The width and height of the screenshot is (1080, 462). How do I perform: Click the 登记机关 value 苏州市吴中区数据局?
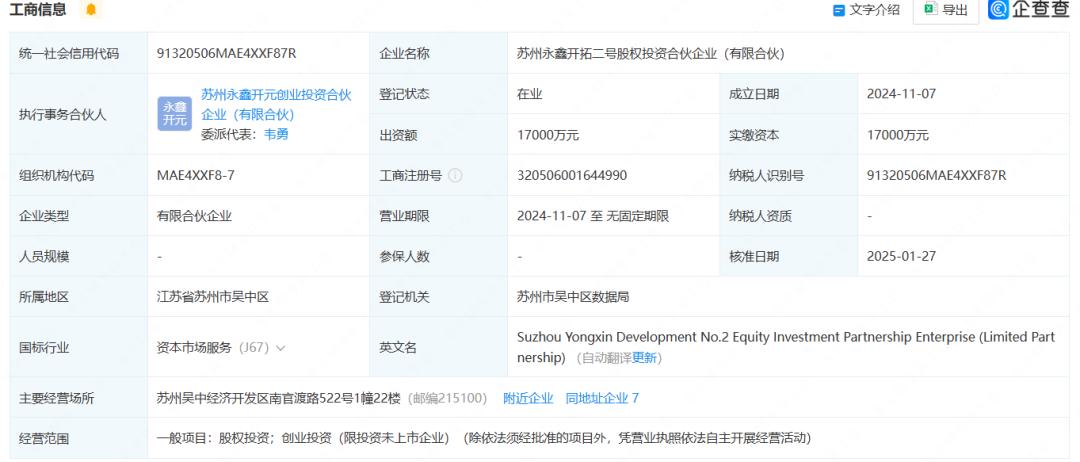click(x=573, y=297)
